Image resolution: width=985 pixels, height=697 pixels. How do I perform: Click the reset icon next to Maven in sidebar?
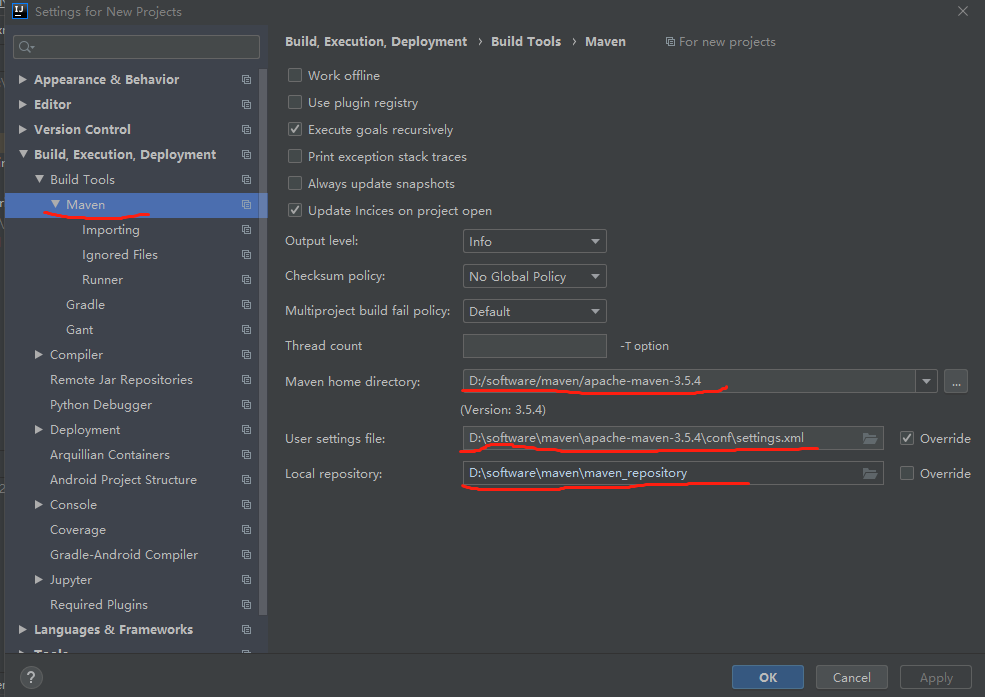pyautogui.click(x=246, y=204)
